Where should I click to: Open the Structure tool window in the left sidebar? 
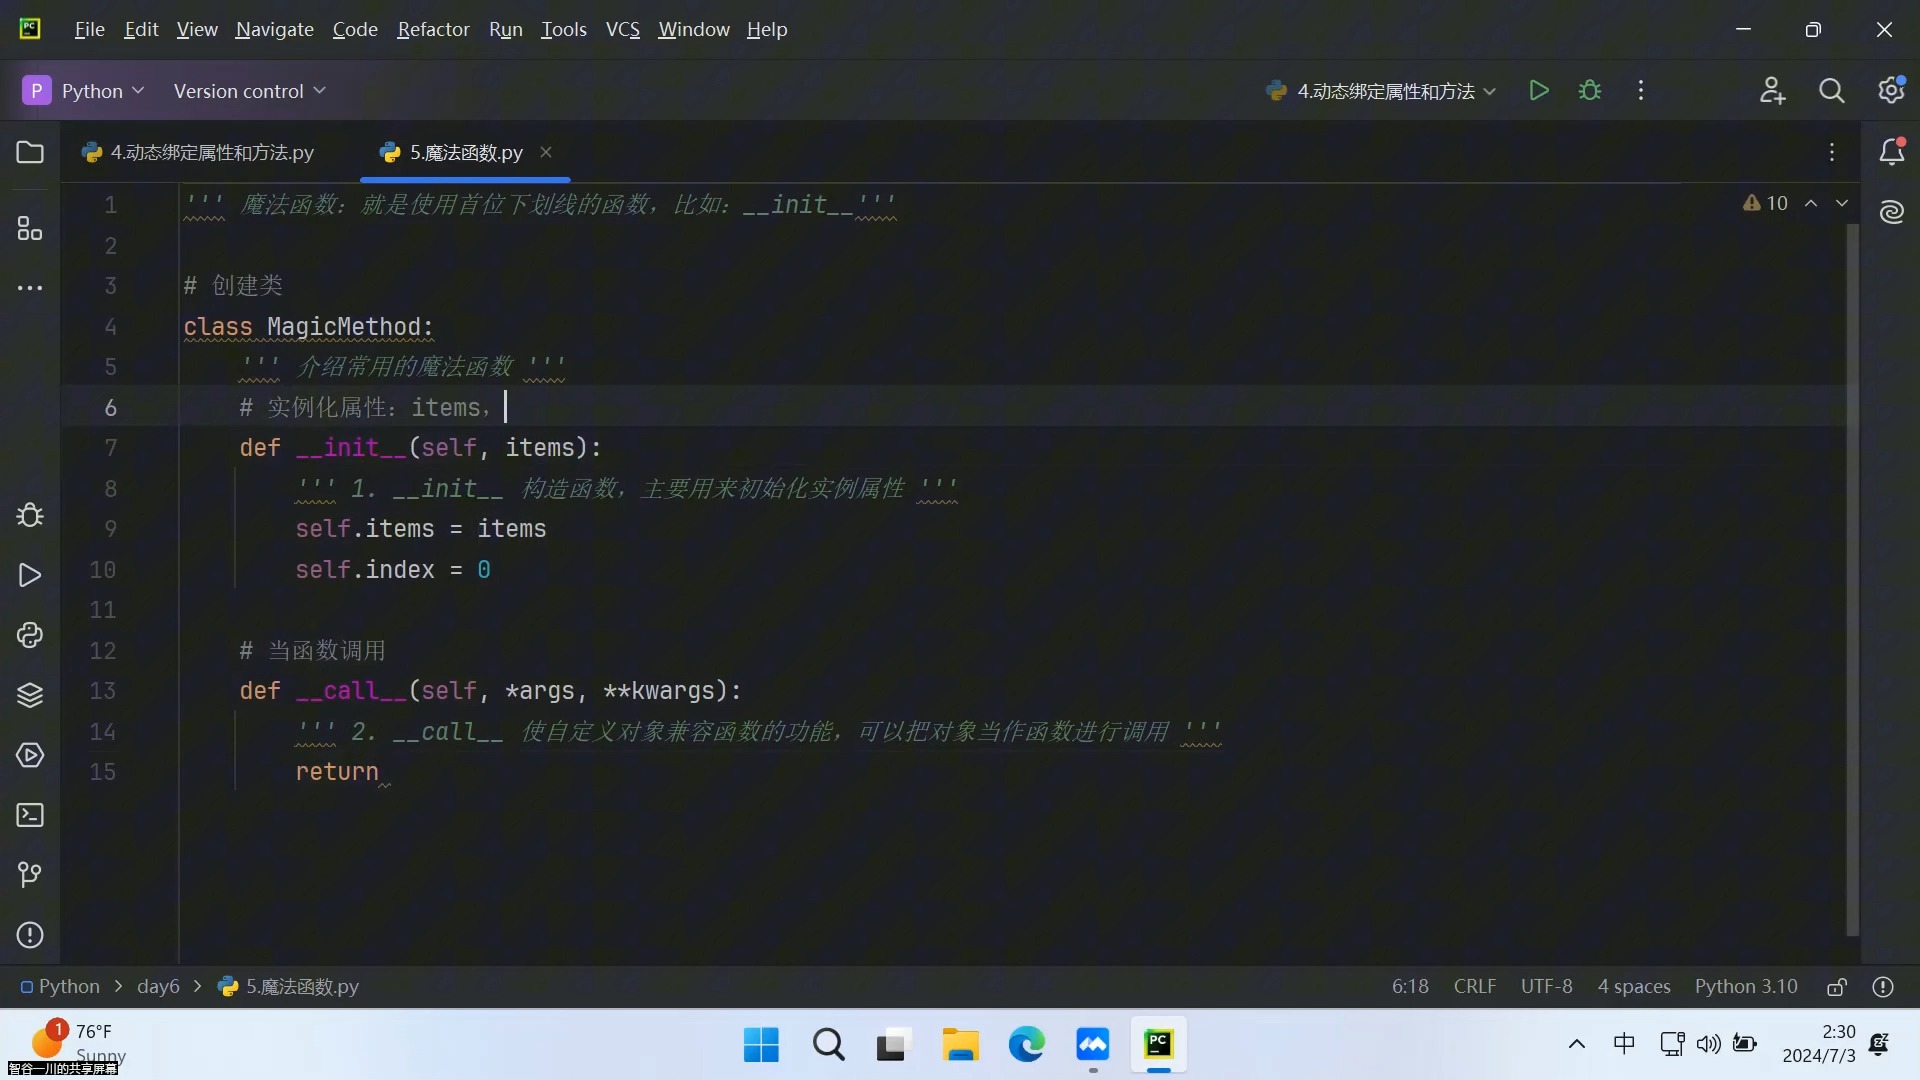click(x=30, y=229)
